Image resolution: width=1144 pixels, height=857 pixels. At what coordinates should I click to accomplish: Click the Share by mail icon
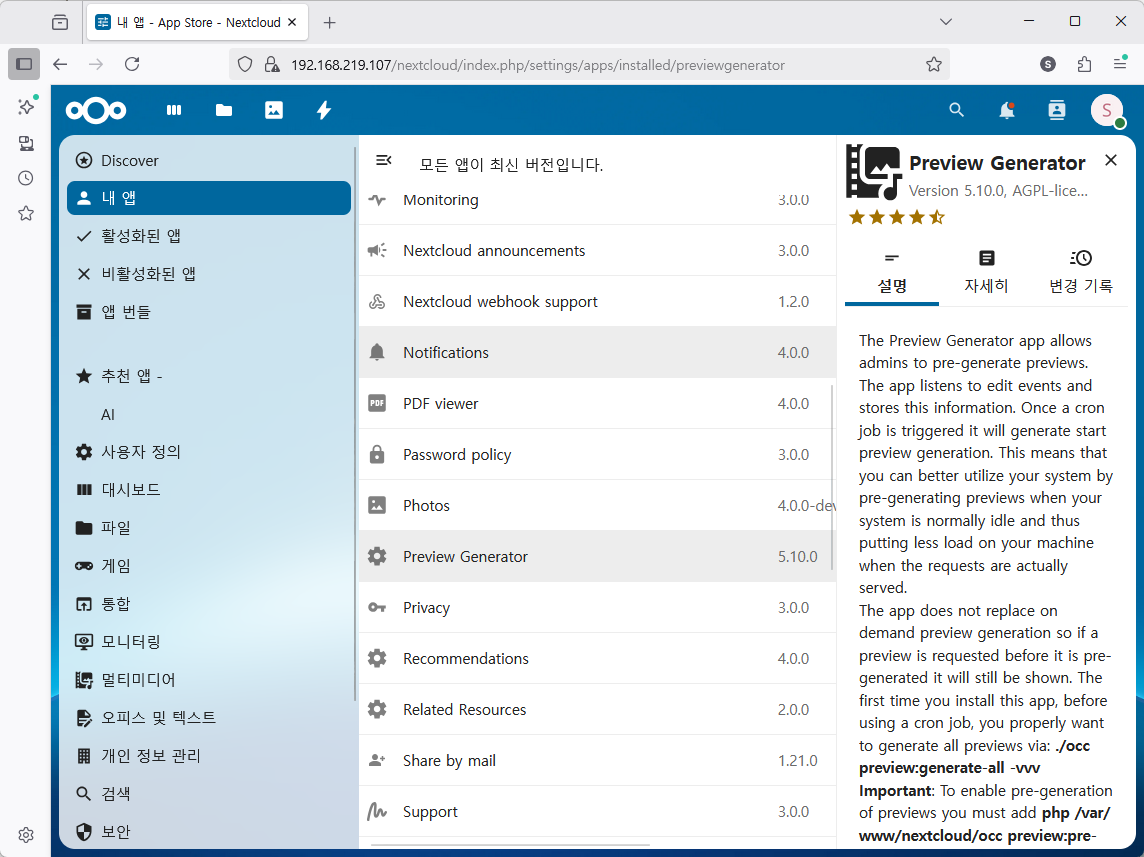(377, 760)
